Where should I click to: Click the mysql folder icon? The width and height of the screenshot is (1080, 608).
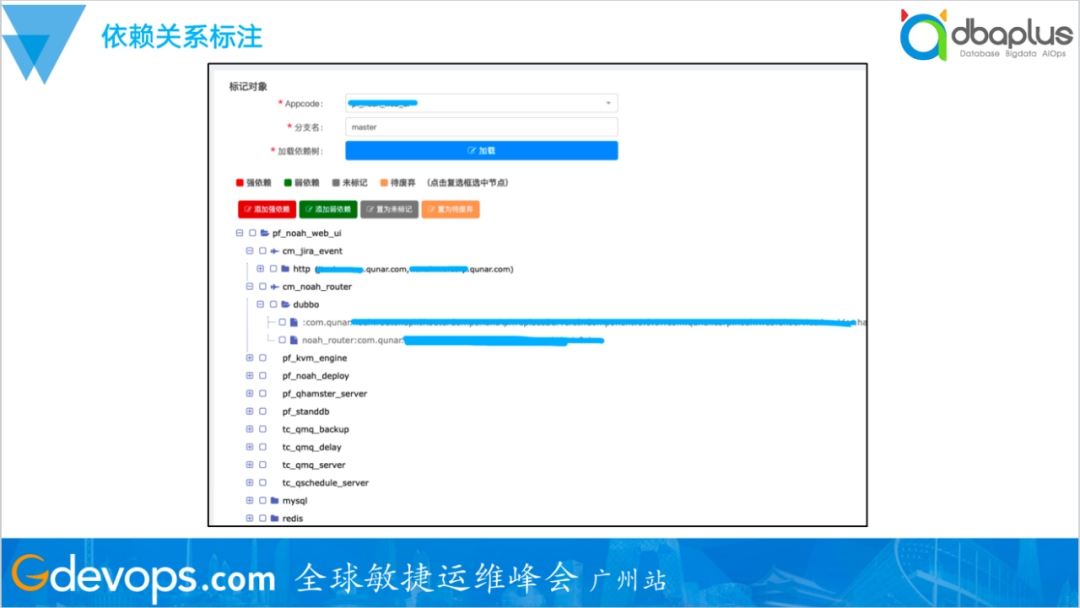point(274,500)
